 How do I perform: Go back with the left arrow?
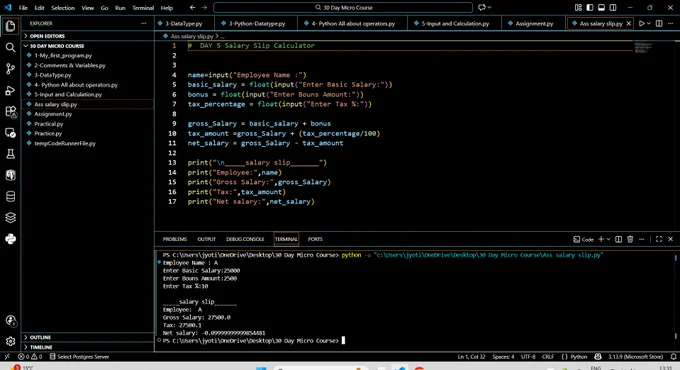[x=193, y=7]
